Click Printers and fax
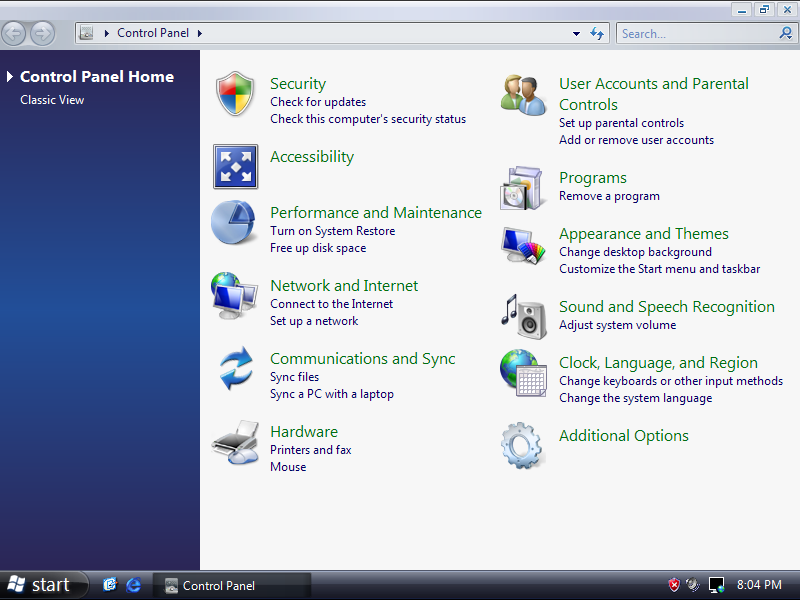Image resolution: width=800 pixels, height=600 pixels. click(311, 450)
